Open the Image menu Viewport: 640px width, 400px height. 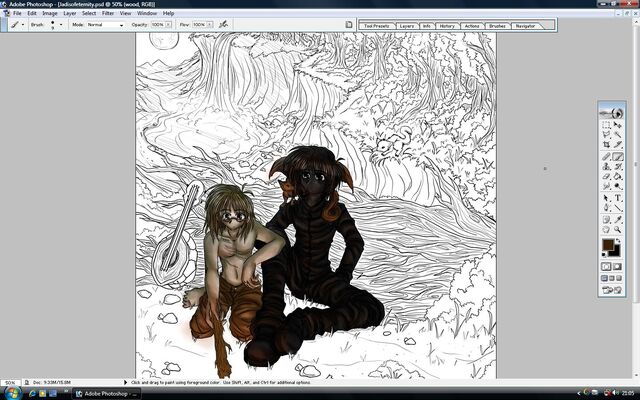click(50, 13)
